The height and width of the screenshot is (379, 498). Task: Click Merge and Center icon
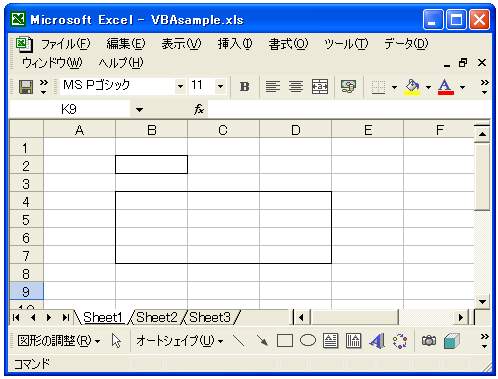coord(320,87)
